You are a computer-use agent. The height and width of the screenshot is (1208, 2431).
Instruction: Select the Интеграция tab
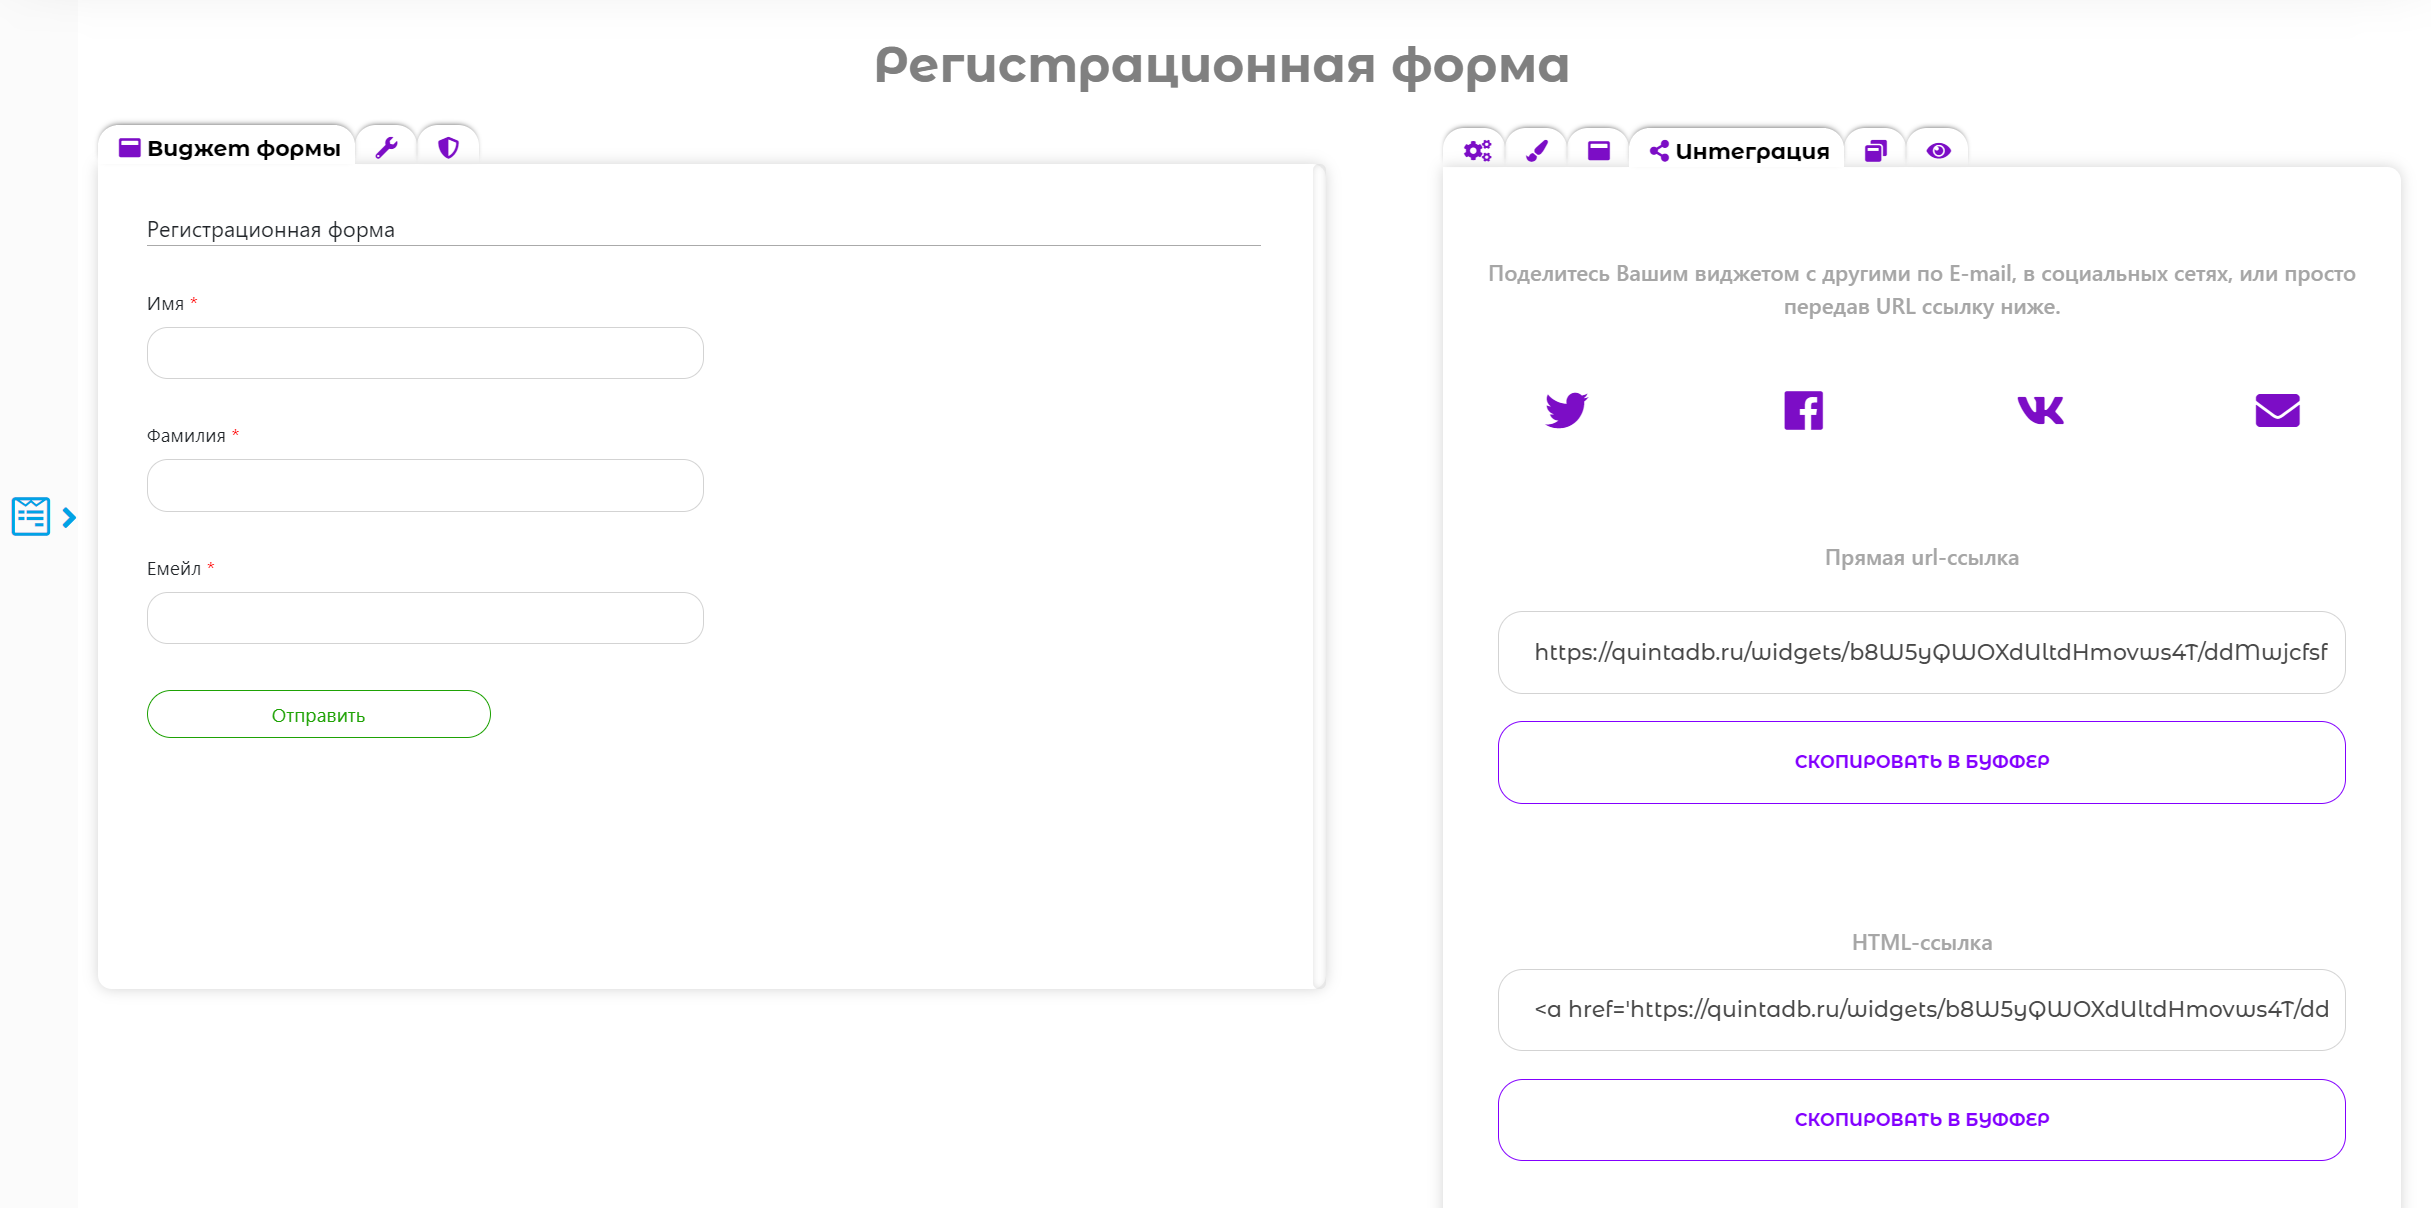pyautogui.click(x=1739, y=151)
